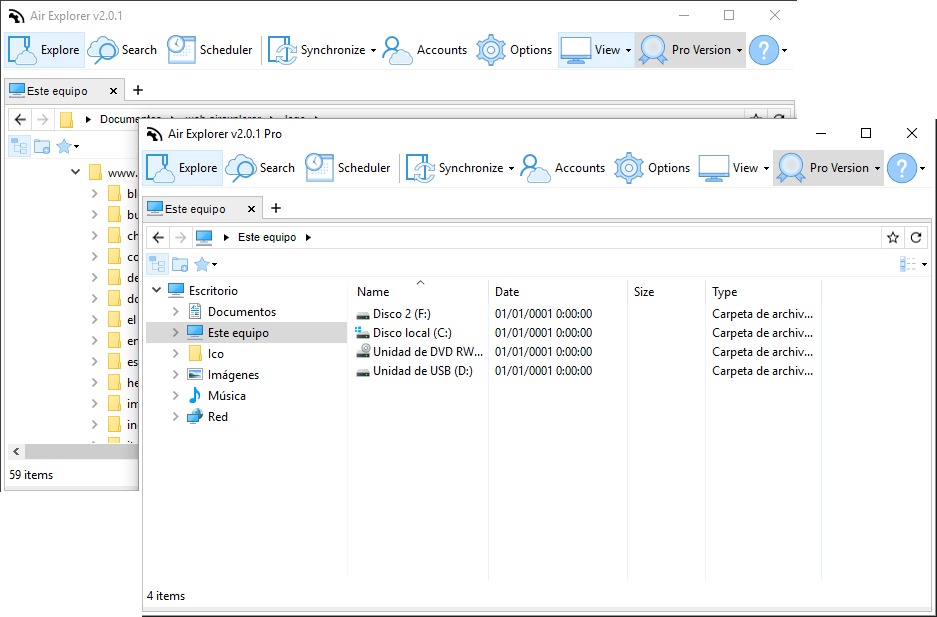Open help dropdown arrow in front window

tap(923, 168)
